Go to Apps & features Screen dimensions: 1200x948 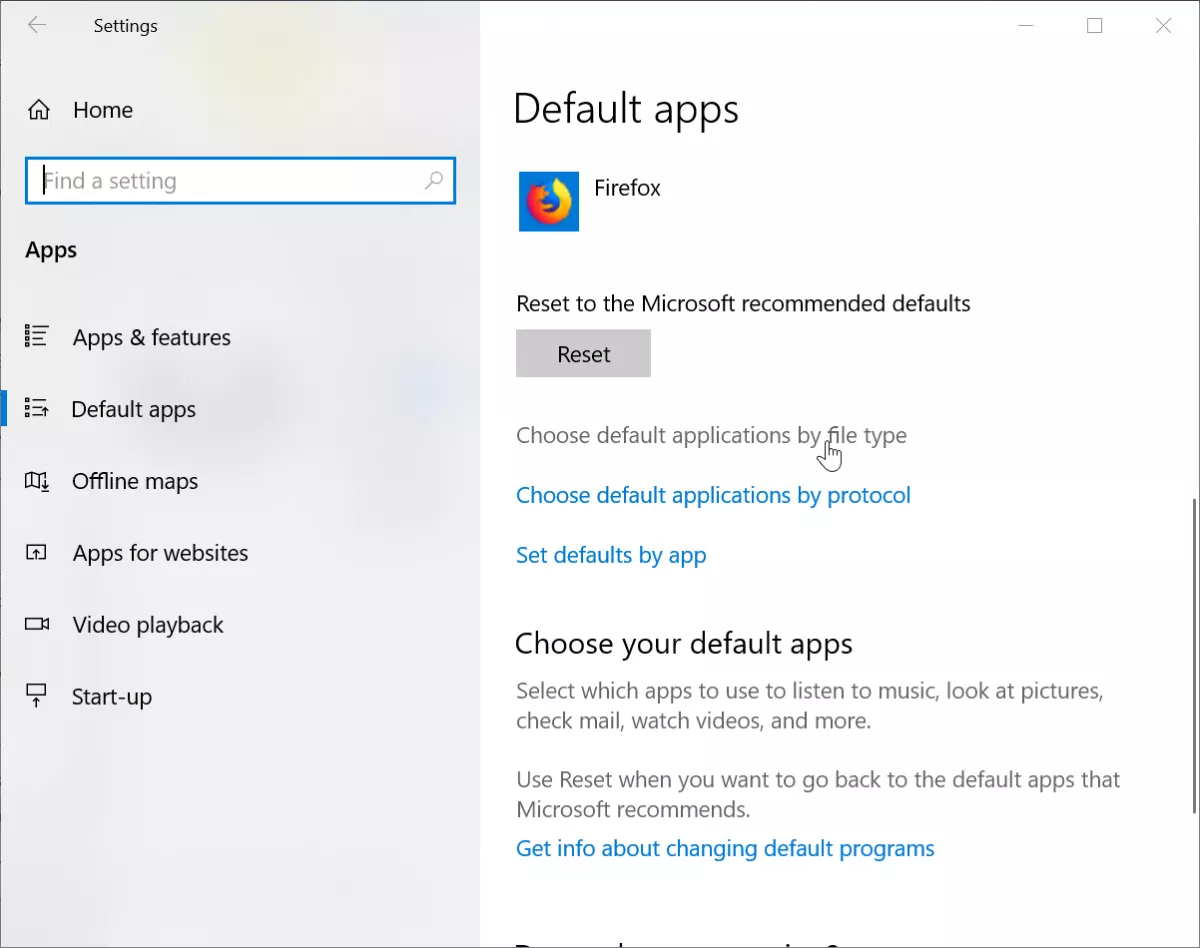[152, 338]
